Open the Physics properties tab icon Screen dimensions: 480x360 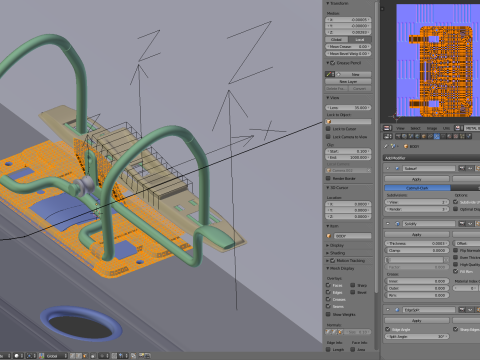[469, 136]
